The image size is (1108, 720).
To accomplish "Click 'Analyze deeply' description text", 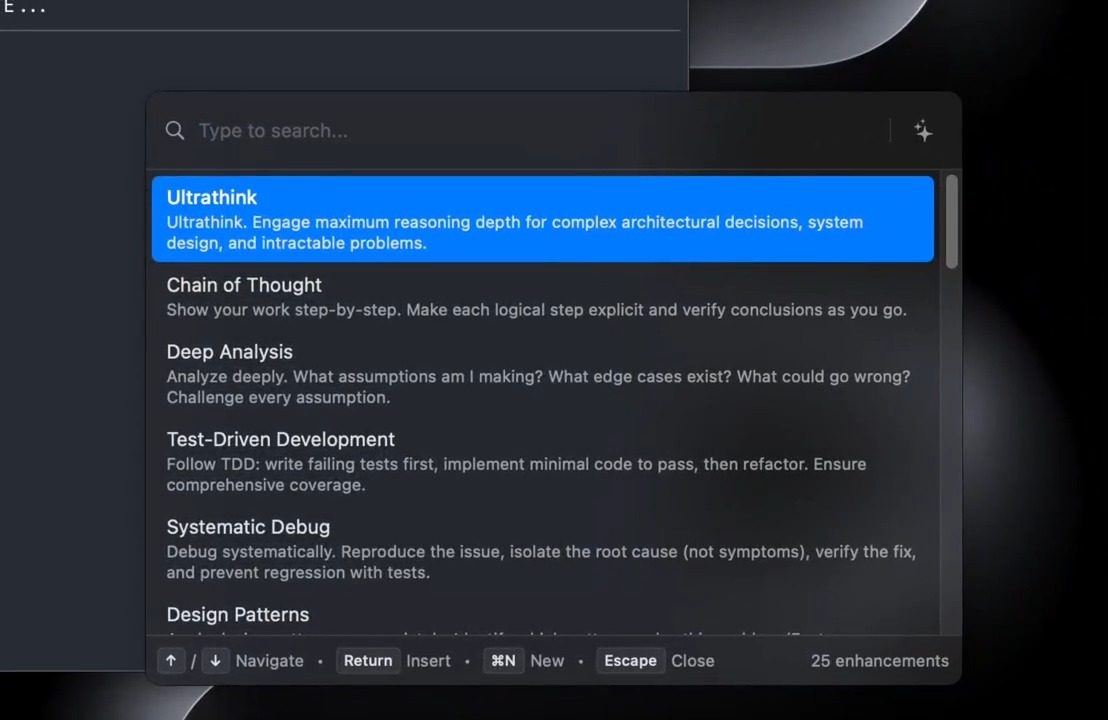I will pyautogui.click(x=538, y=387).
